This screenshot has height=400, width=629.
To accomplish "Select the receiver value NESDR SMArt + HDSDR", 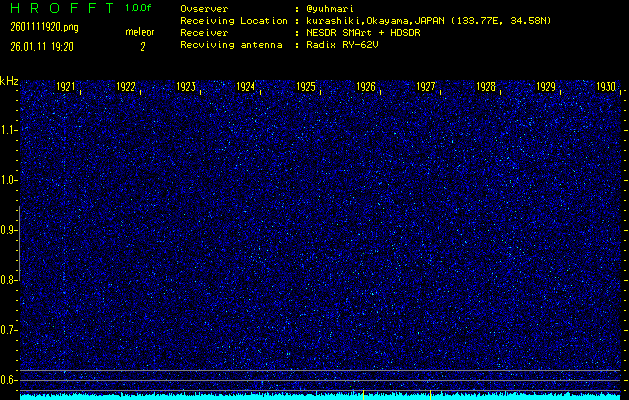I will pyautogui.click(x=363, y=33).
